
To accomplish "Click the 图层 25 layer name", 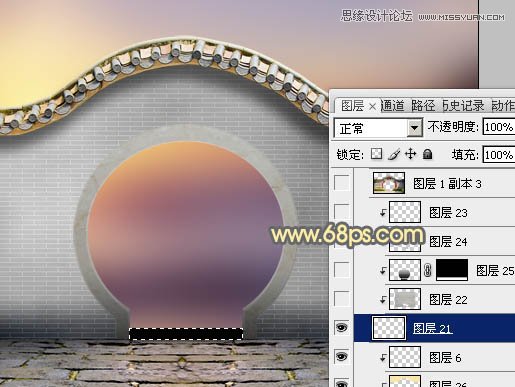I will [x=495, y=271].
